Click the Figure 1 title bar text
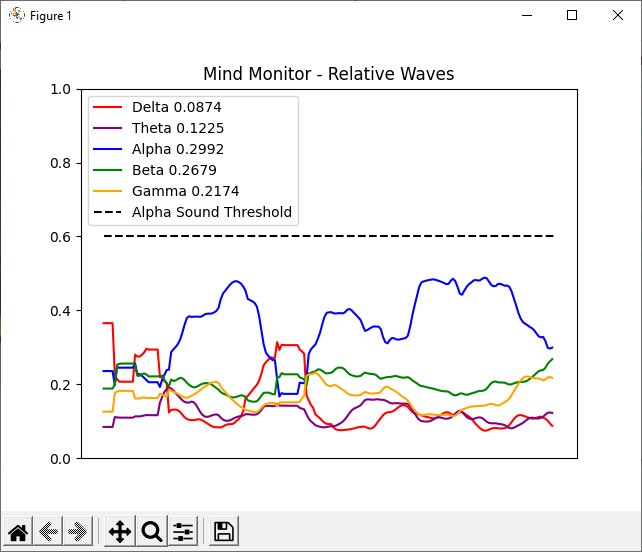This screenshot has width=642, height=552. point(51,16)
